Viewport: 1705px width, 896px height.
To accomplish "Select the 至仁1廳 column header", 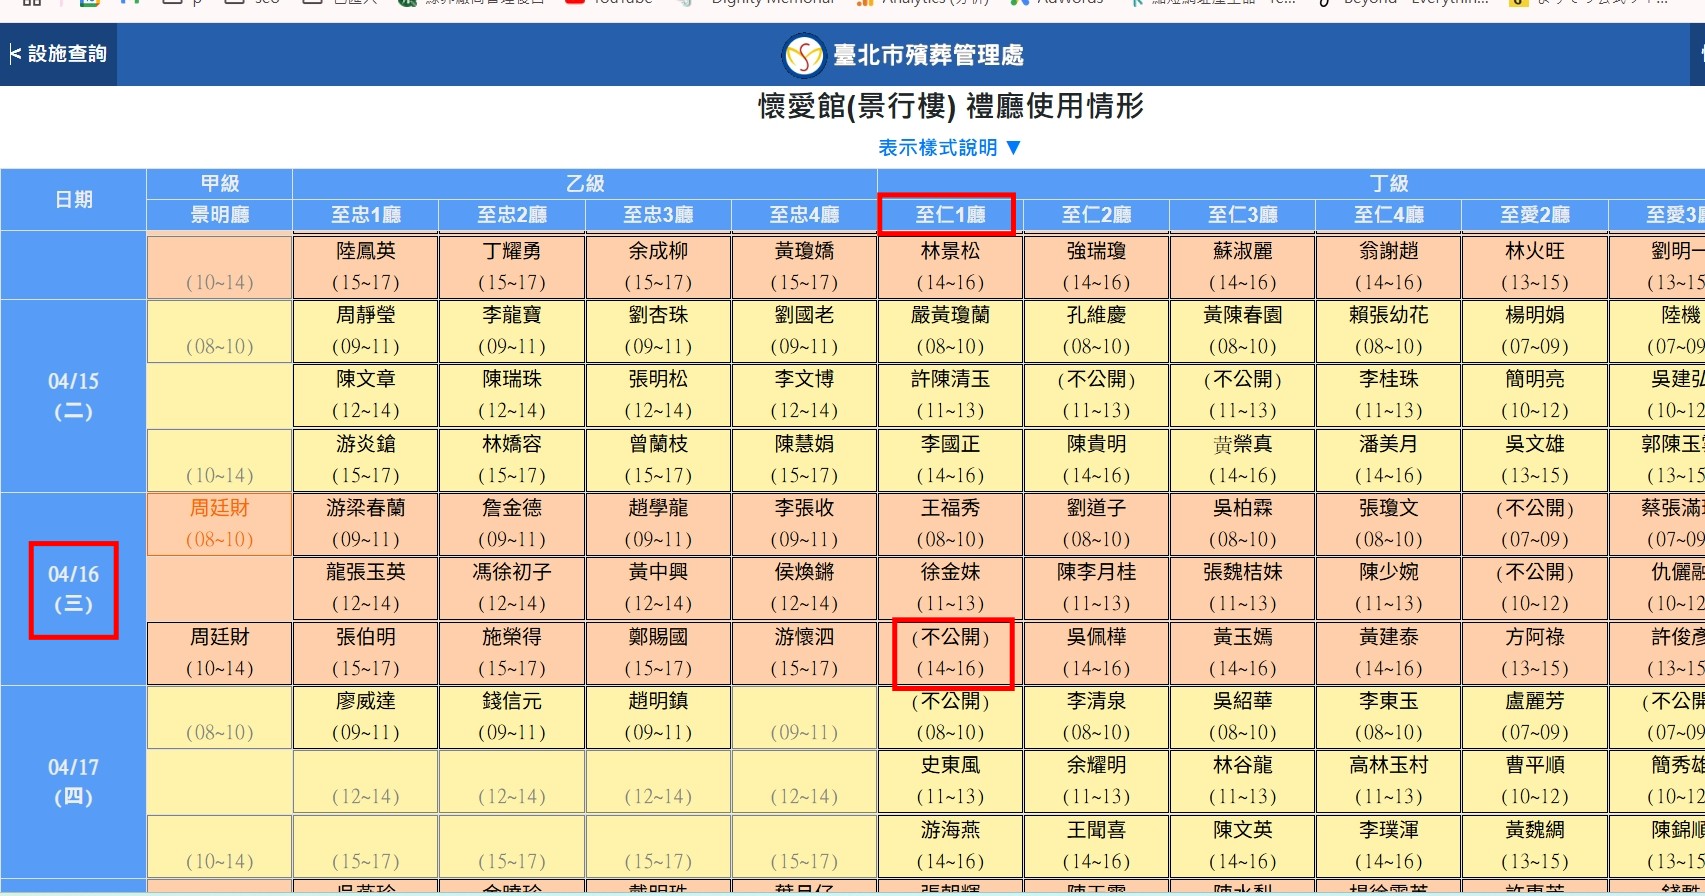I will click(950, 215).
